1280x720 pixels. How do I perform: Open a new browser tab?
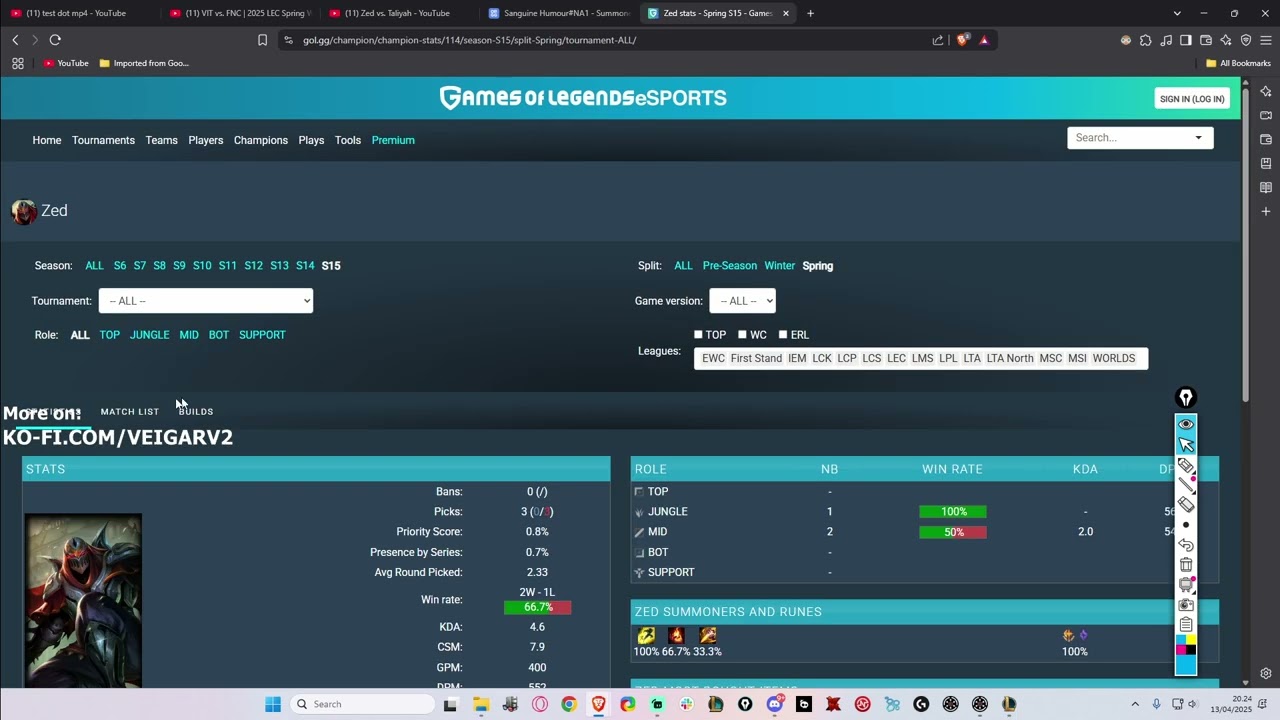(x=810, y=13)
